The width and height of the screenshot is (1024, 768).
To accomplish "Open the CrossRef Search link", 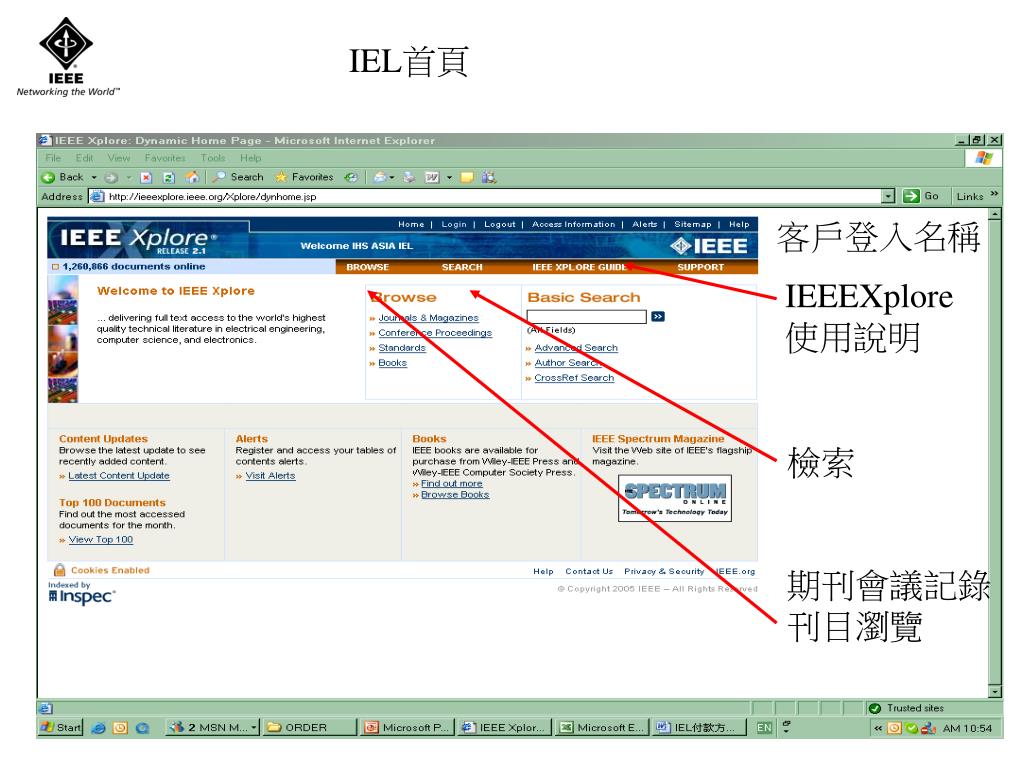I will pyautogui.click(x=574, y=377).
